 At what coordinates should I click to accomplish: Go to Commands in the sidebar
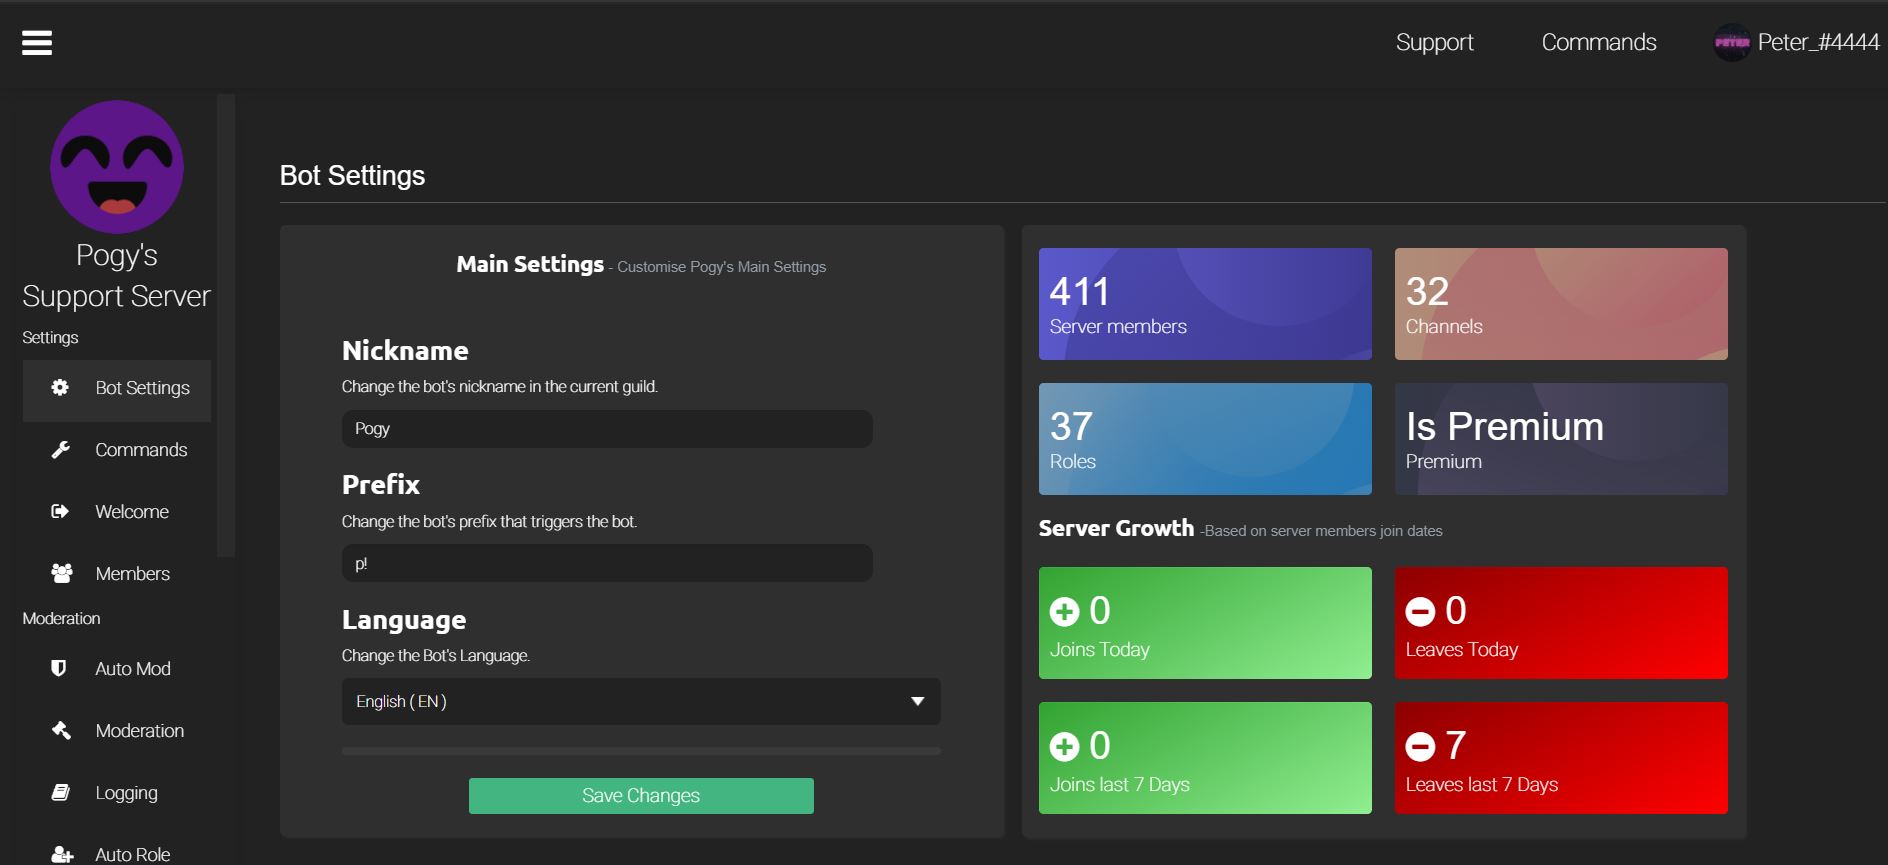coord(117,450)
